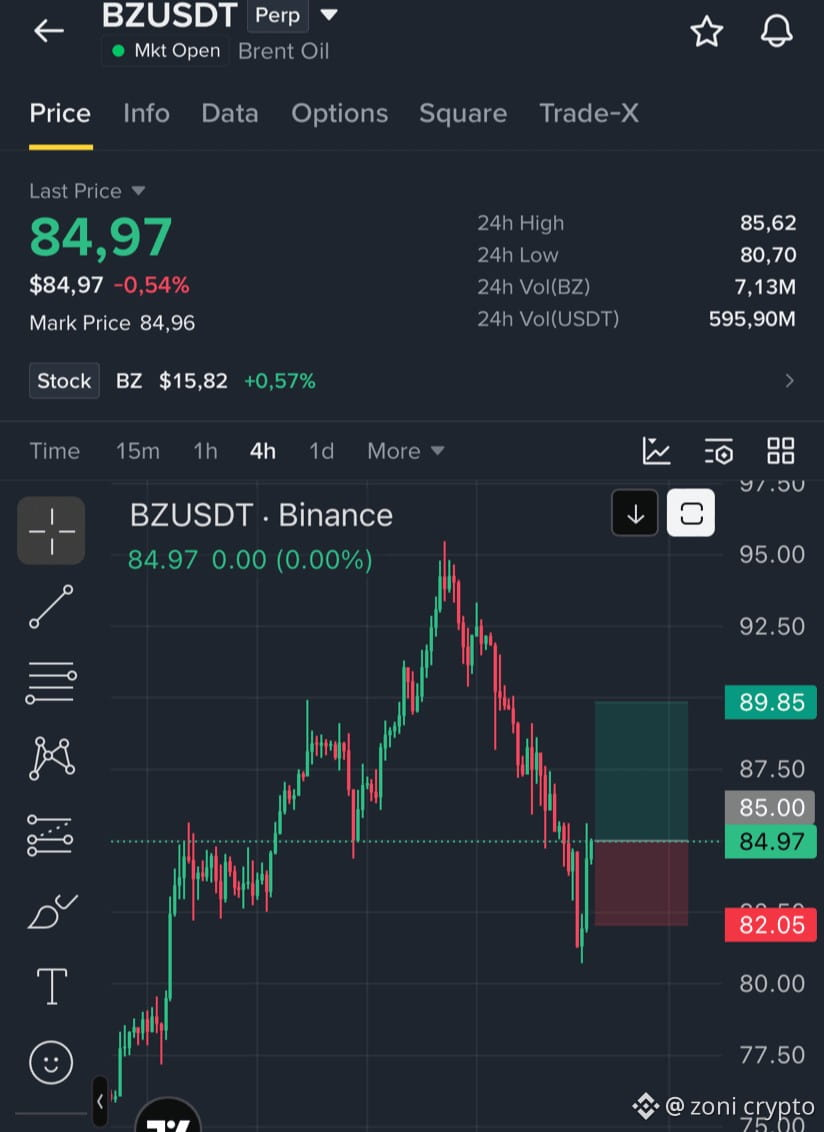This screenshot has height=1132, width=824.
Task: Select the Time chart interval
Action: pos(54,451)
